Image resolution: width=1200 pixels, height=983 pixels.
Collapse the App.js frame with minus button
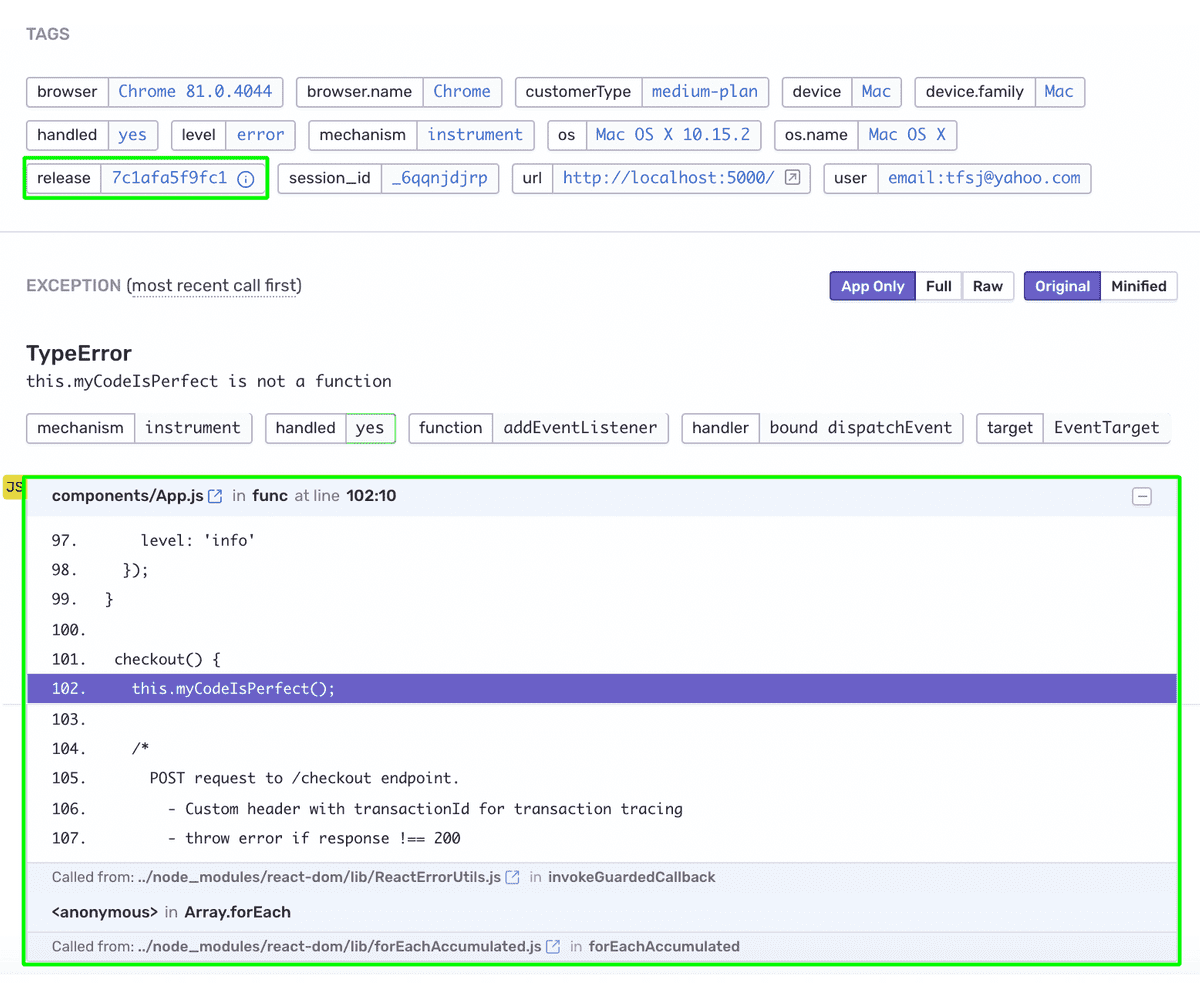coord(1142,496)
